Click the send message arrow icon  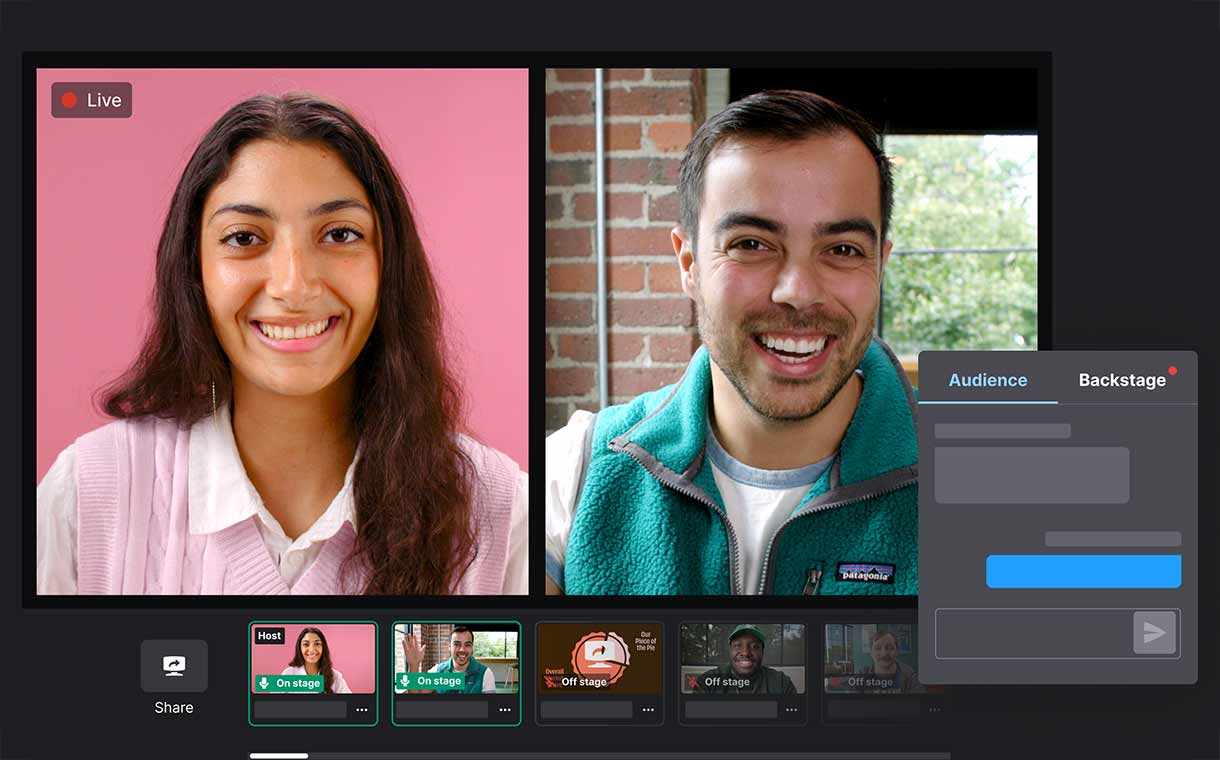click(1157, 632)
